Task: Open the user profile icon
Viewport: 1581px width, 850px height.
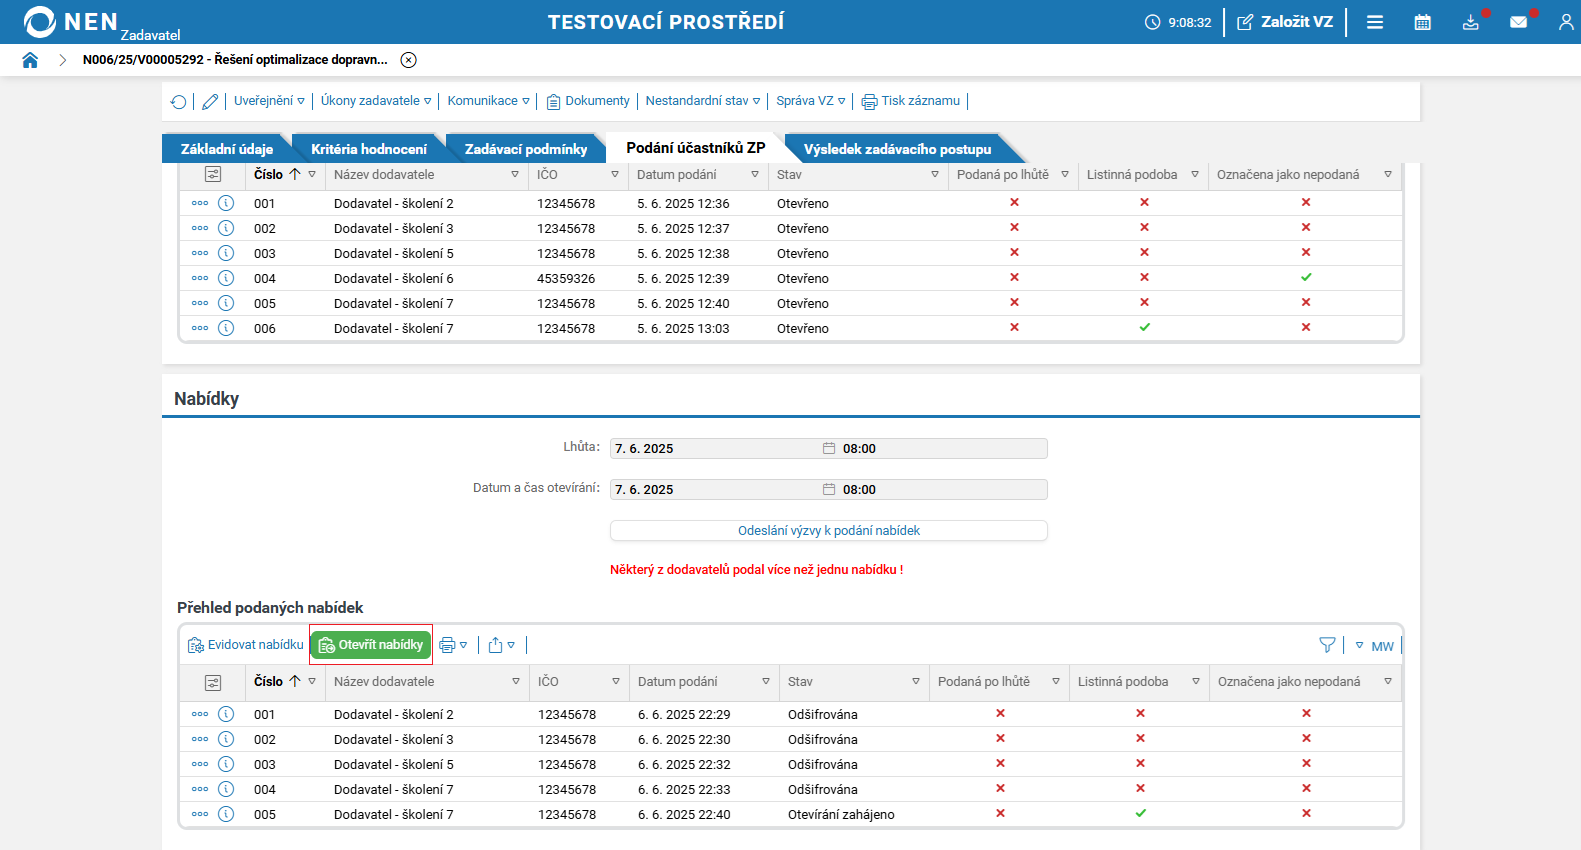Action: click(x=1566, y=22)
